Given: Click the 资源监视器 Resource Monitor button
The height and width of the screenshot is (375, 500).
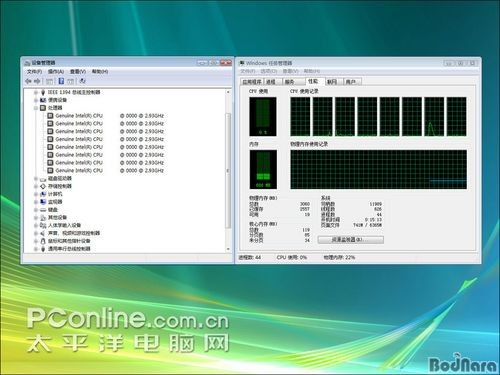Looking at the screenshot, I should click(x=351, y=239).
